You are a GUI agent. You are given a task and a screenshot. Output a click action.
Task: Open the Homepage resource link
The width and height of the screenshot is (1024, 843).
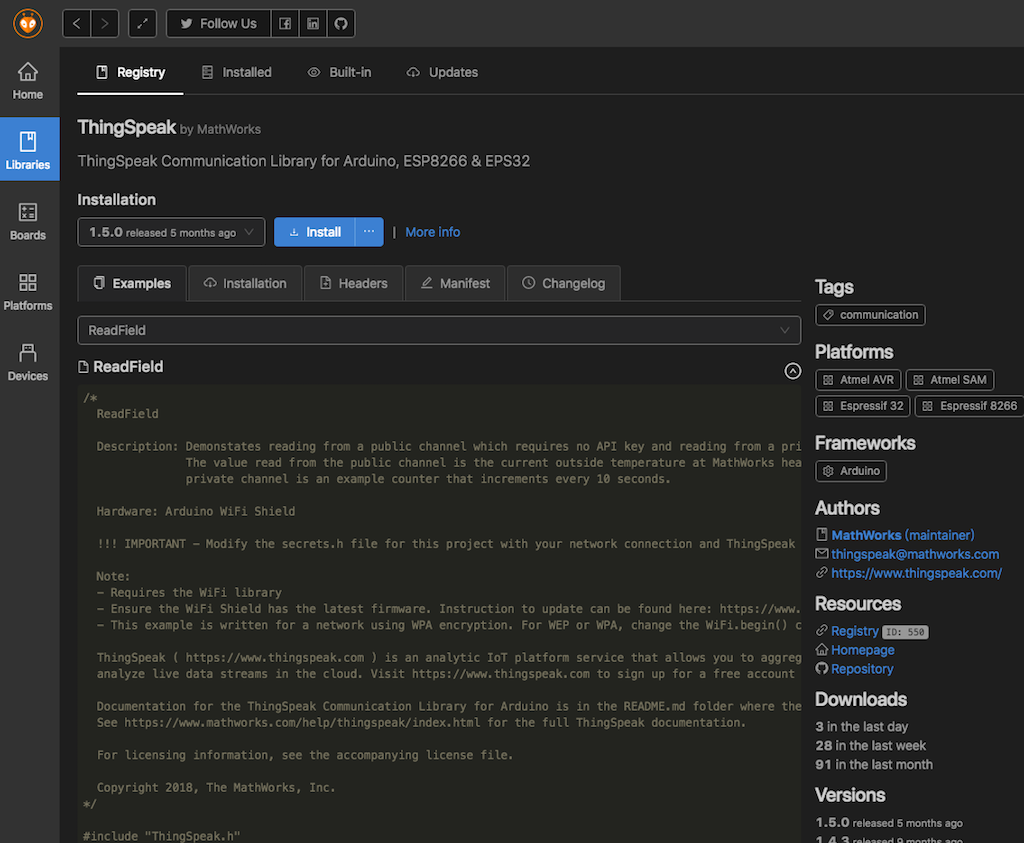[862, 650]
